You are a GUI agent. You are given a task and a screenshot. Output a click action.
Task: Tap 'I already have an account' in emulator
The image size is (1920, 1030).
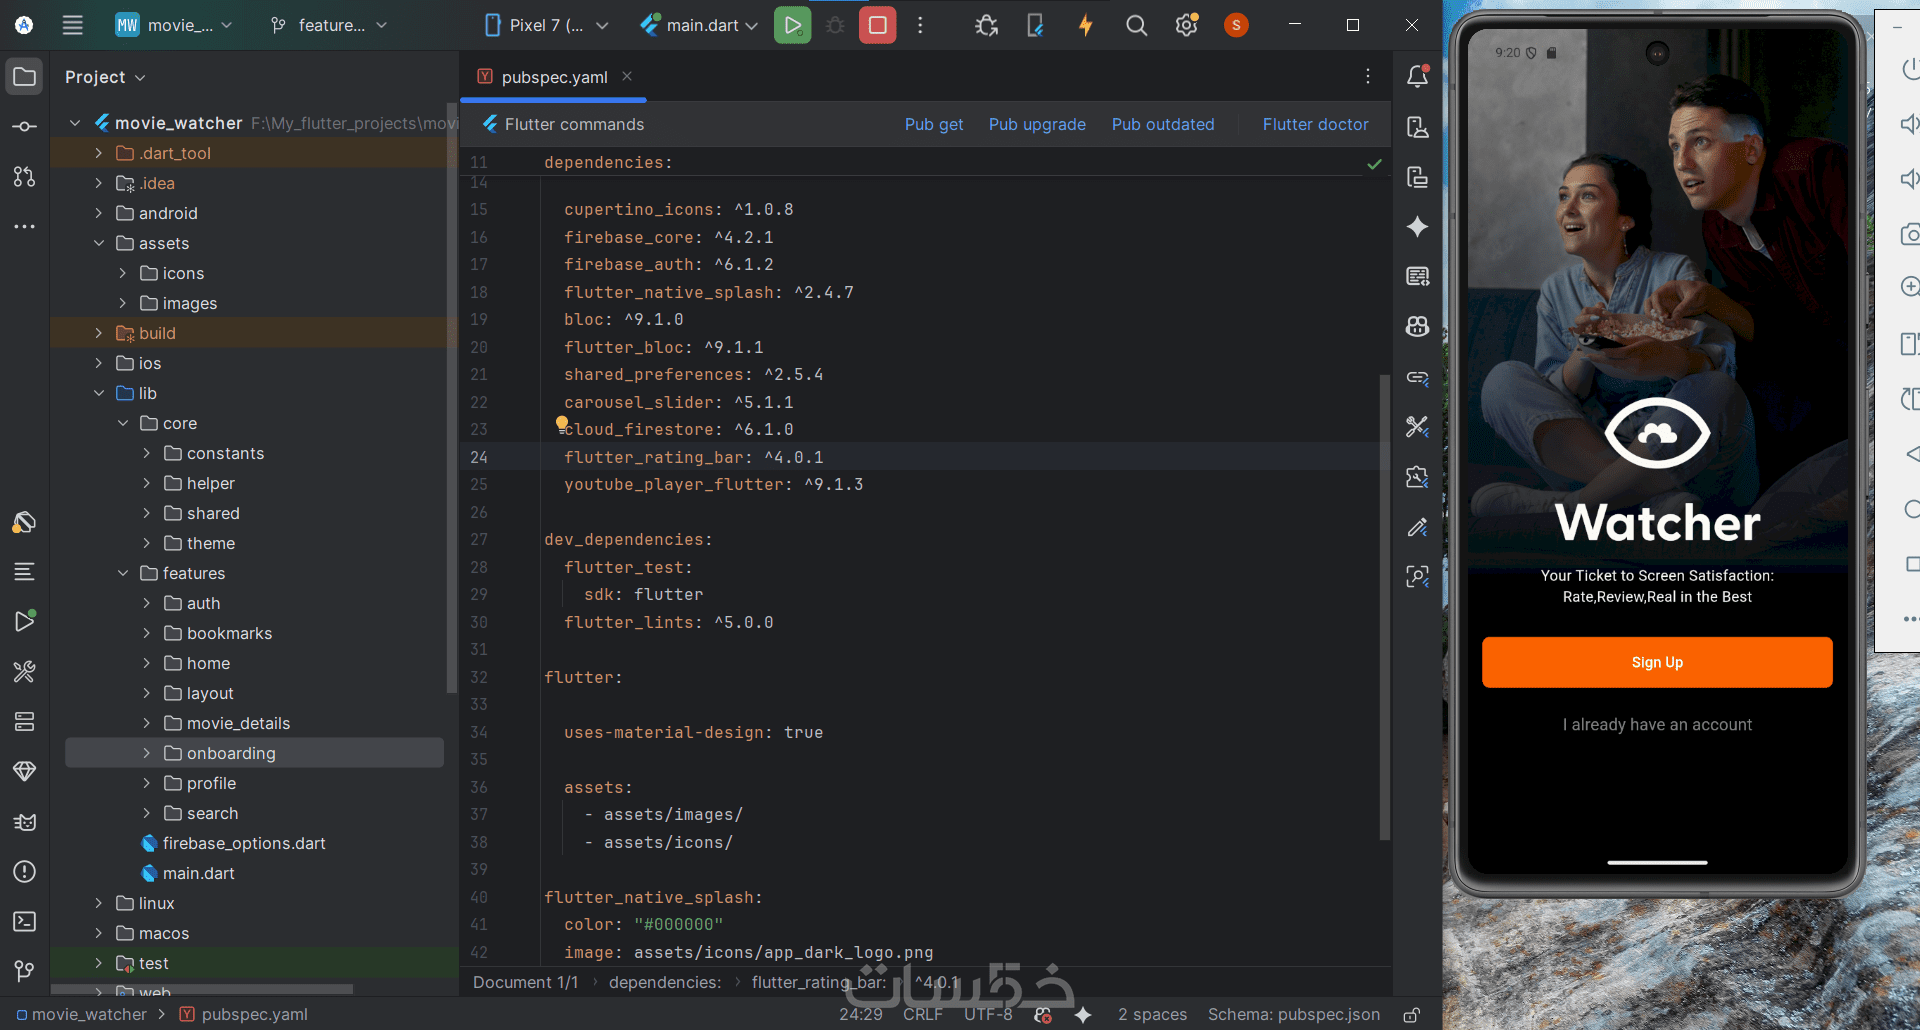pos(1657,724)
